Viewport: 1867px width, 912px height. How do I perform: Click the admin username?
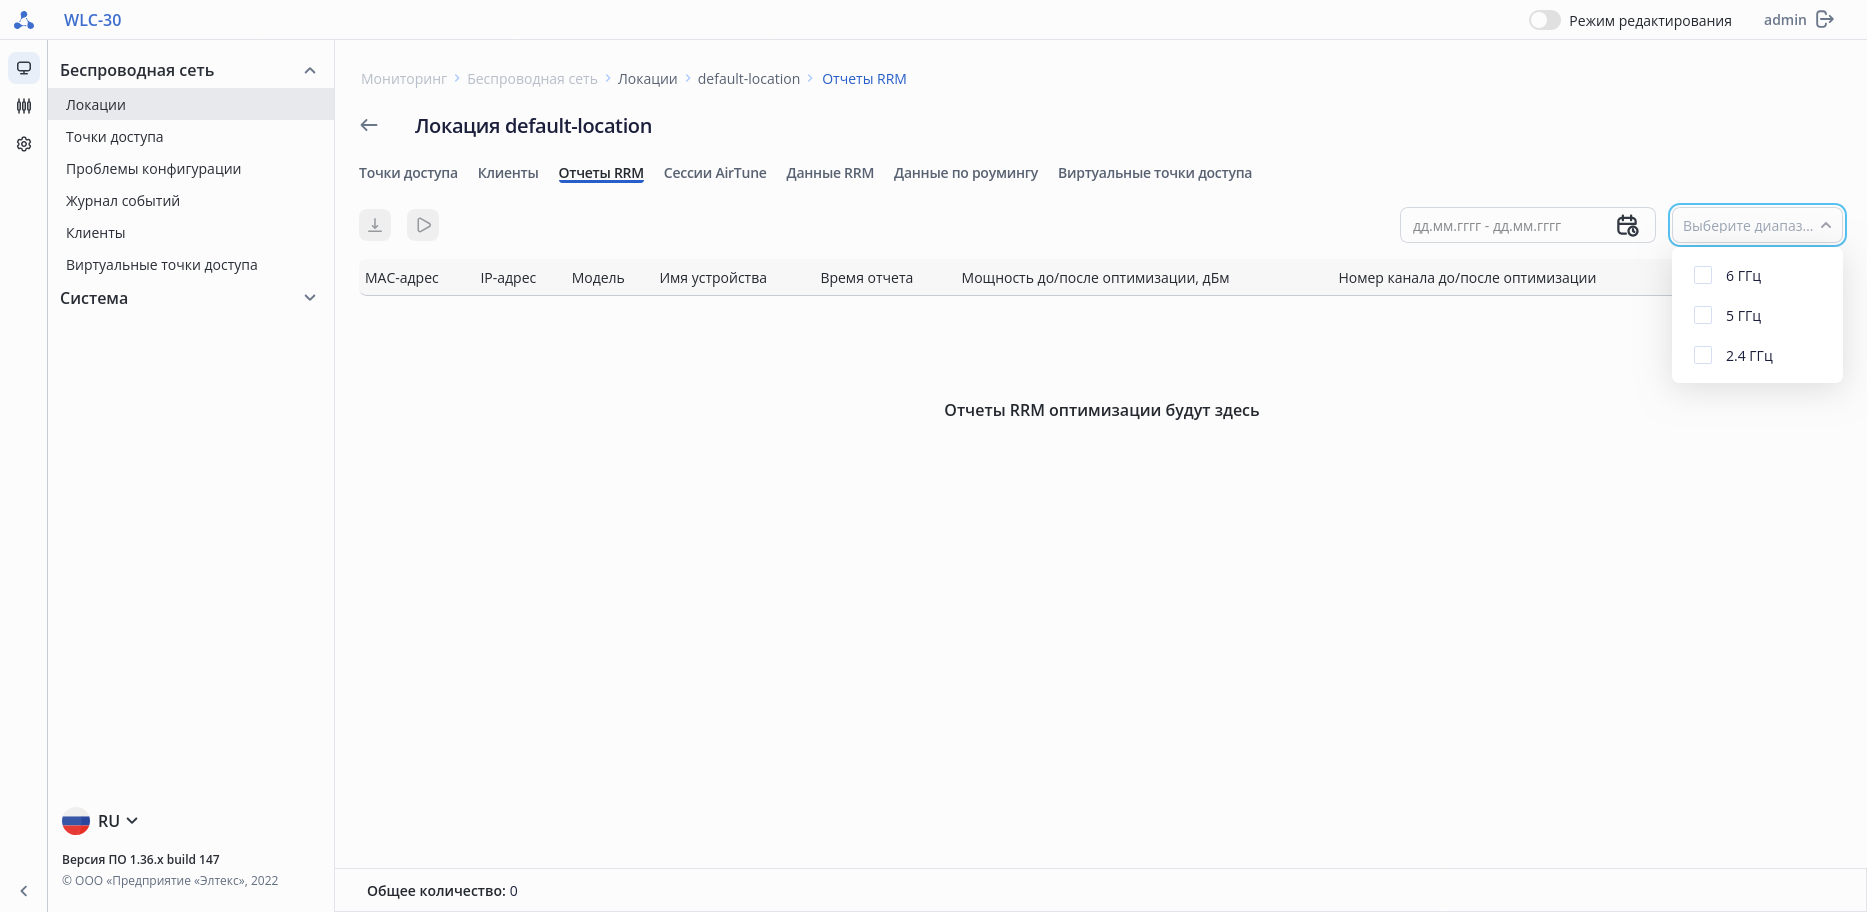click(x=1785, y=20)
